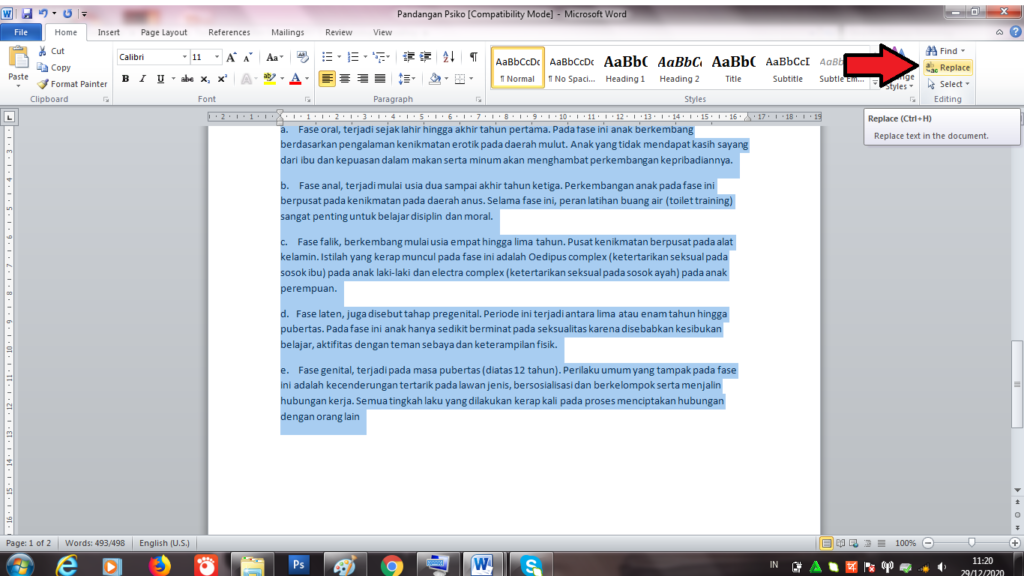Apply the Heading 1 style

[x=625, y=68]
